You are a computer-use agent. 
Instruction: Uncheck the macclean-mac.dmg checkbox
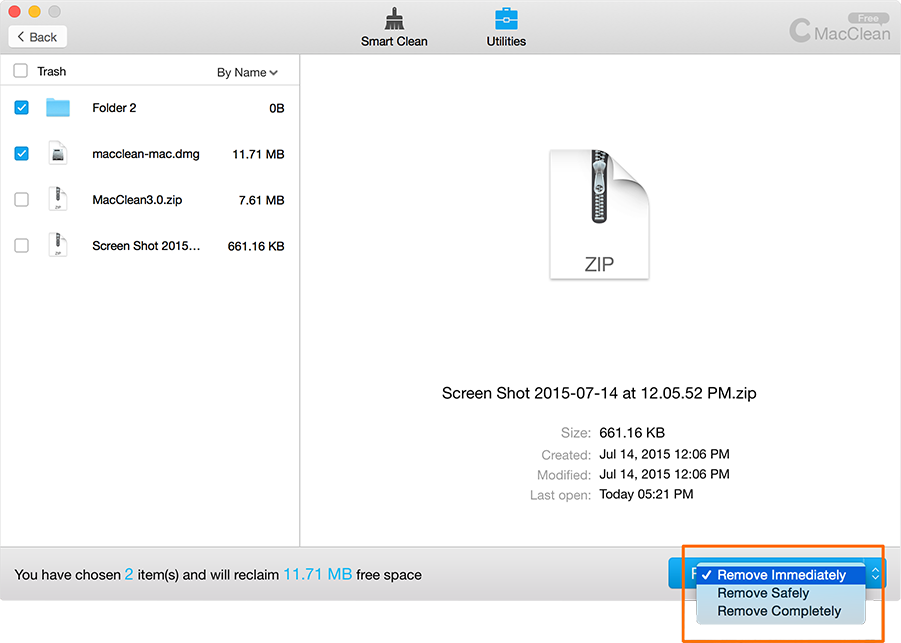click(22, 153)
